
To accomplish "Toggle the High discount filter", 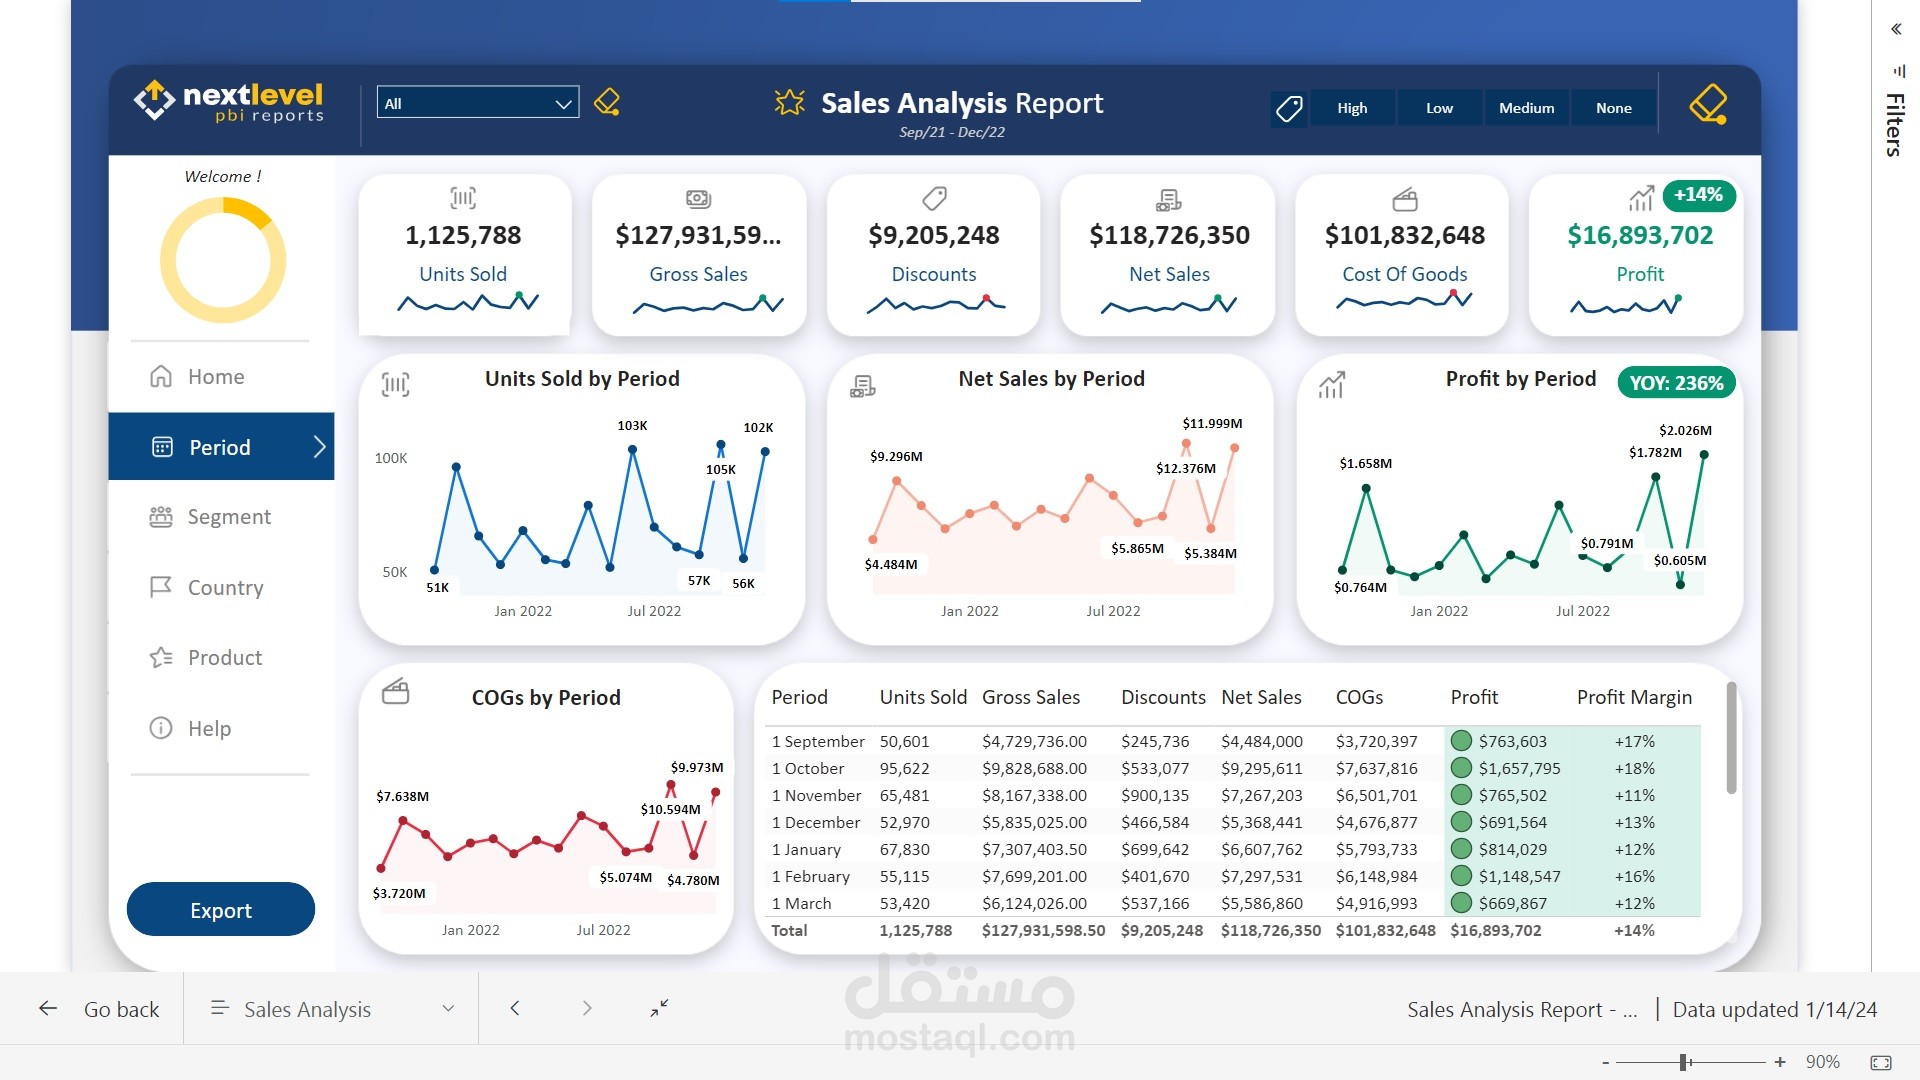I will click(1352, 108).
